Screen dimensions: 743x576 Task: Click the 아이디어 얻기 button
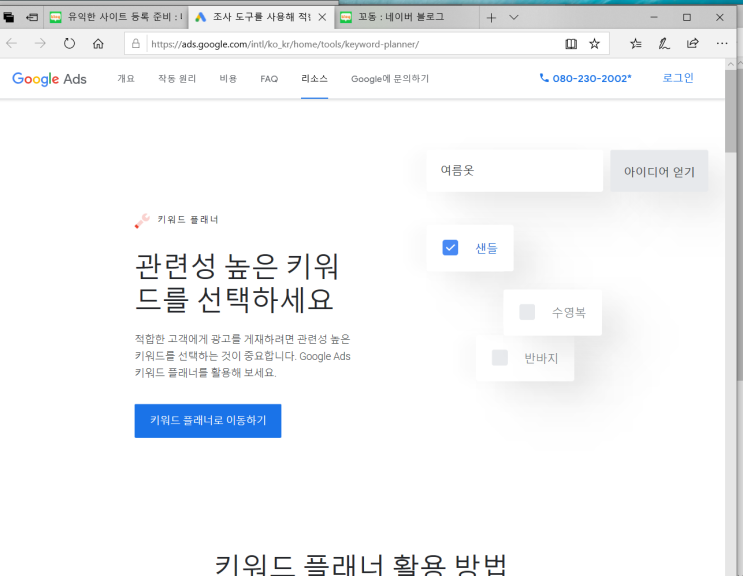pyautogui.click(x=659, y=171)
